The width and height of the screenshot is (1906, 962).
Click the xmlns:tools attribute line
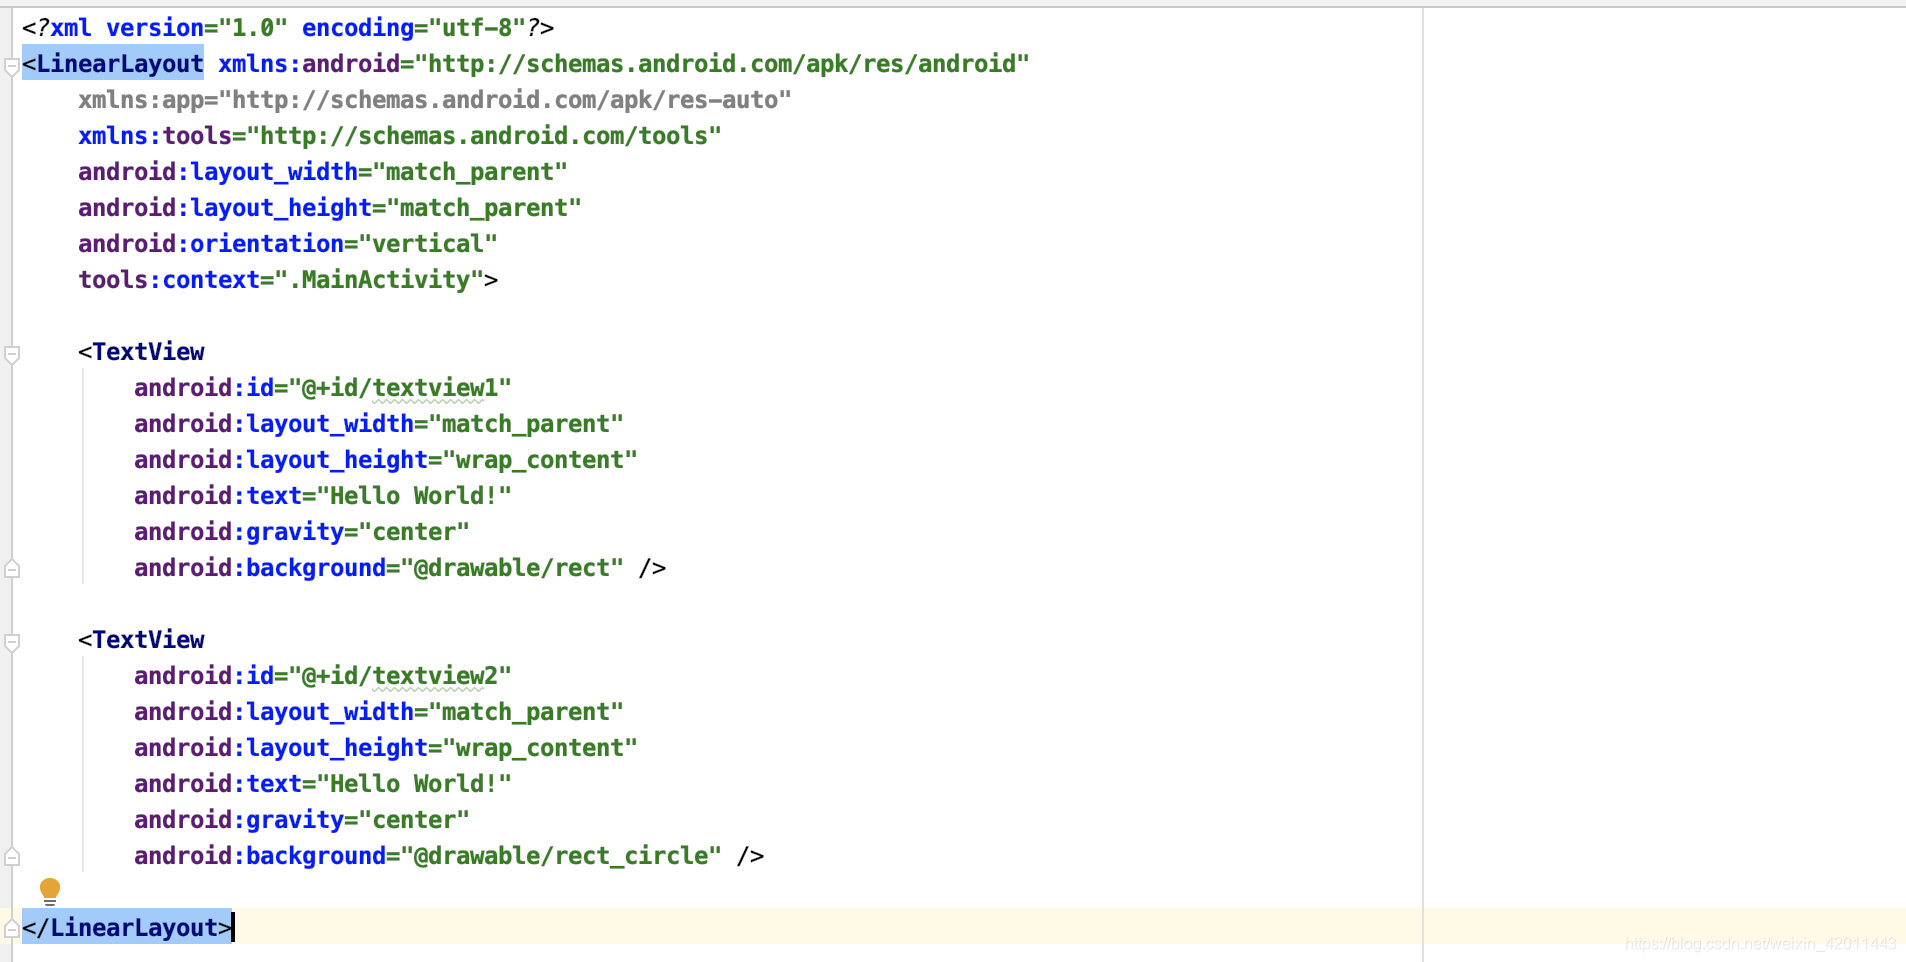coord(400,136)
